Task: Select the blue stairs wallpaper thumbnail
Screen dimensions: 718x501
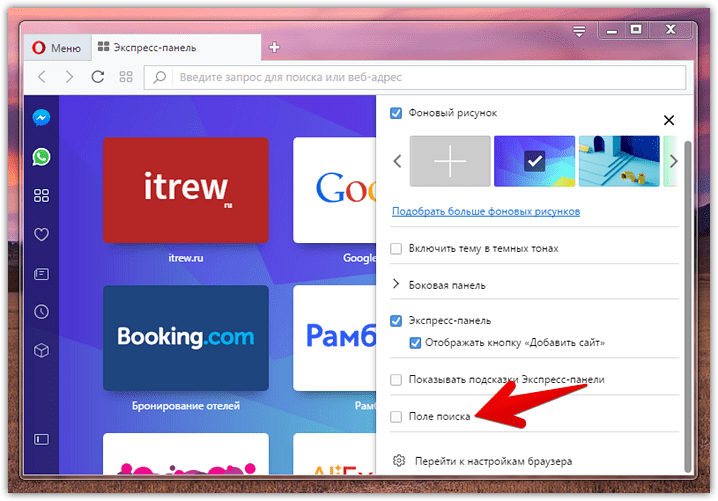Action: point(619,161)
